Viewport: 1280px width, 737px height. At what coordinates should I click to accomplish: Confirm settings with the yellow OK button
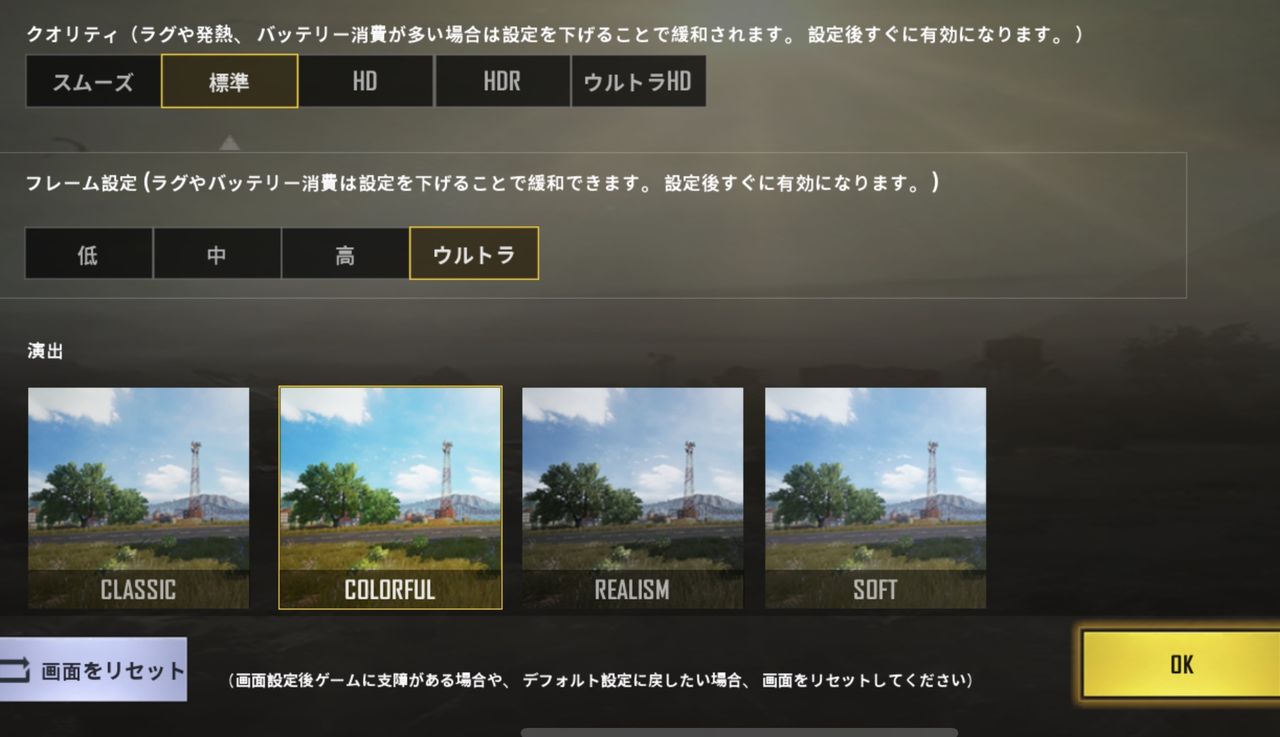tap(1181, 665)
